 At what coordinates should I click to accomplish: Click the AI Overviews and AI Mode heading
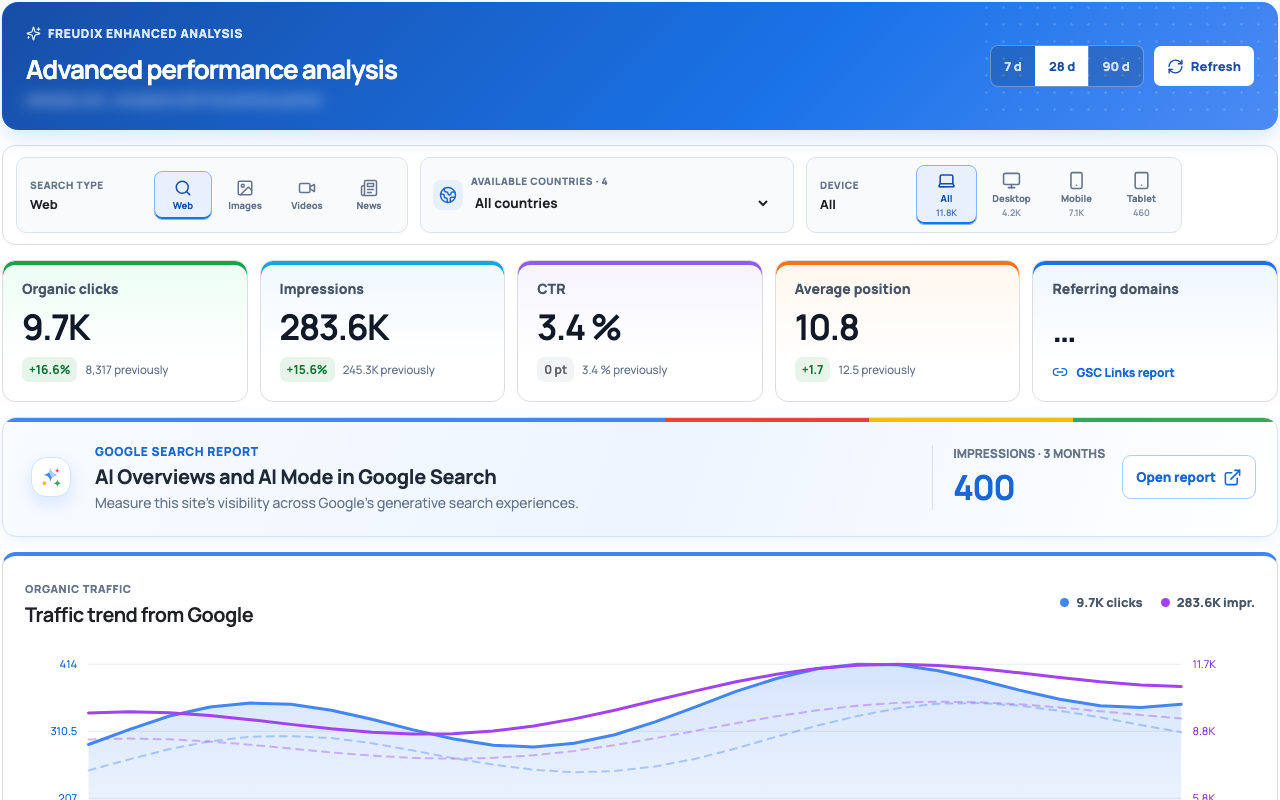(x=296, y=477)
